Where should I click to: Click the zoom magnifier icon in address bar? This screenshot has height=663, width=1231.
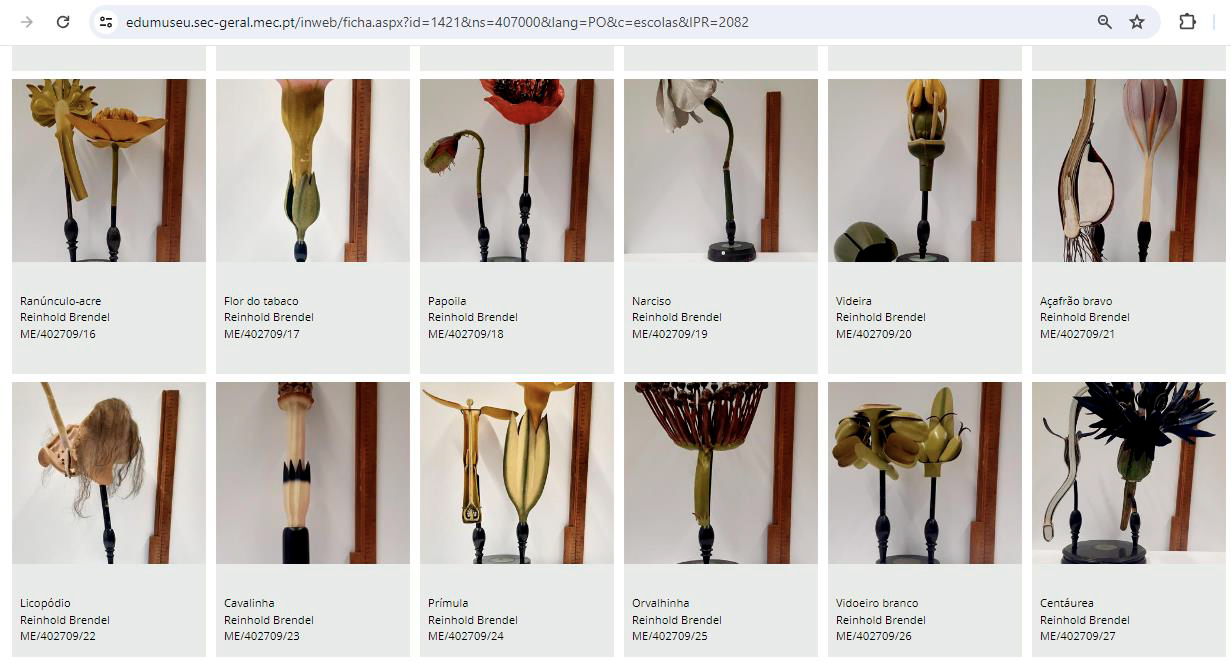tap(1105, 22)
